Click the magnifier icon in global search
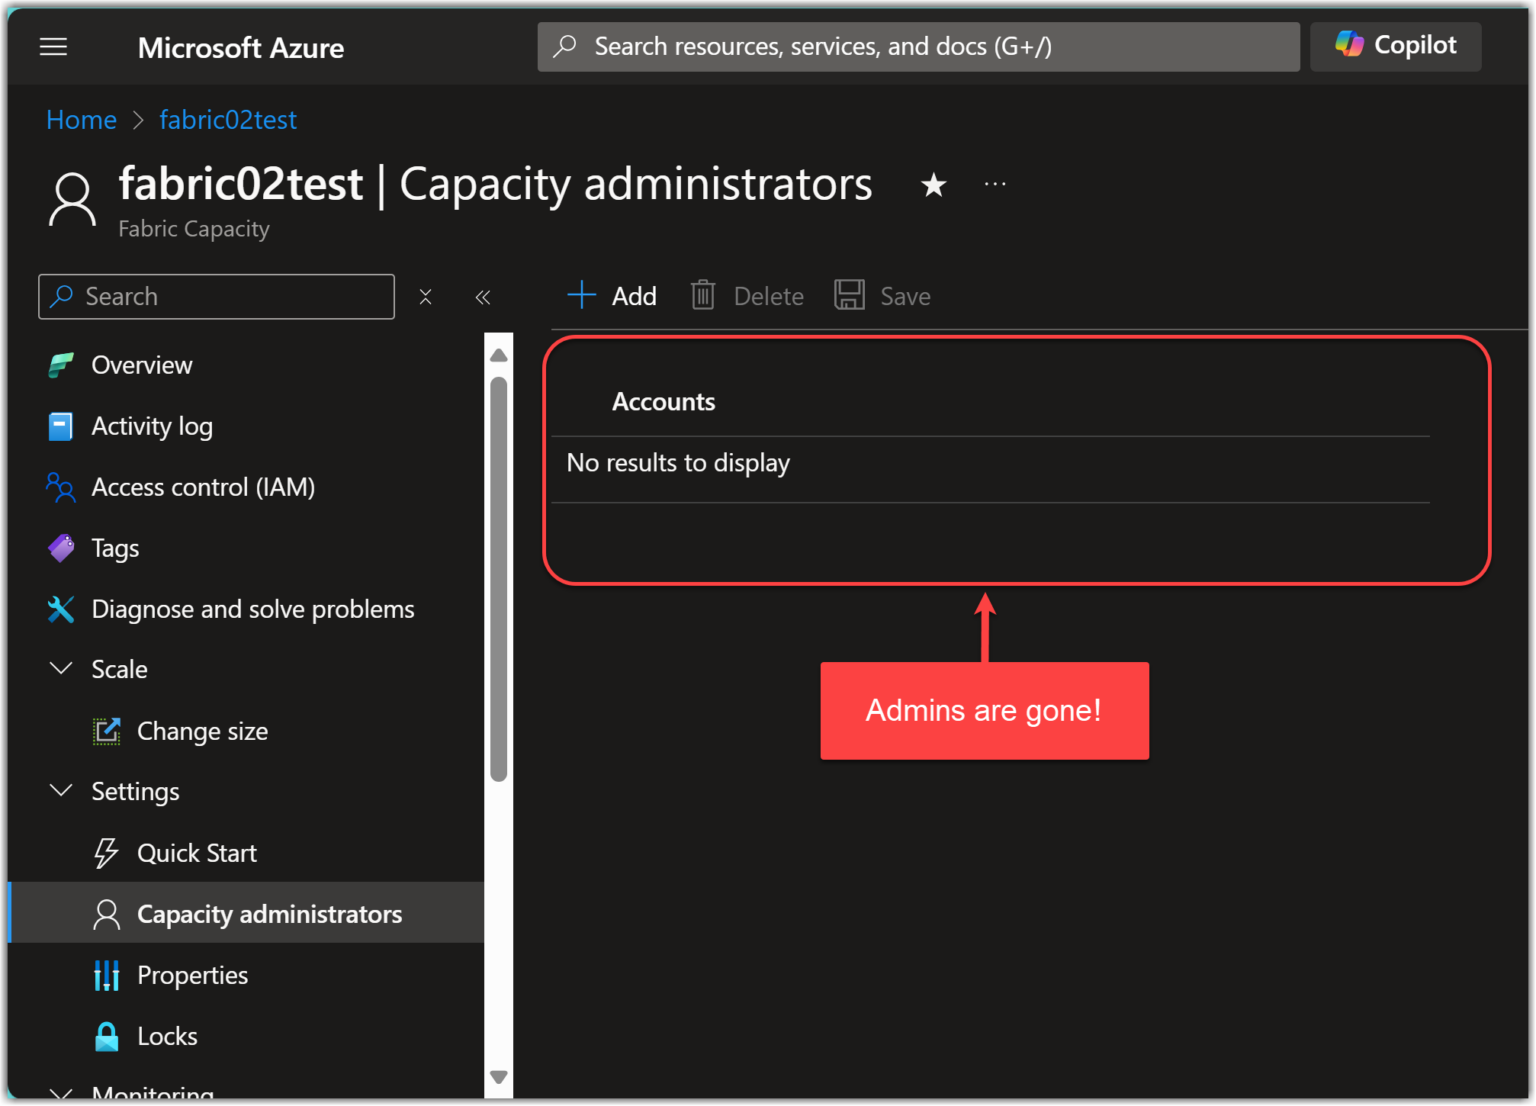Viewport: 1536px width, 1106px height. click(565, 46)
